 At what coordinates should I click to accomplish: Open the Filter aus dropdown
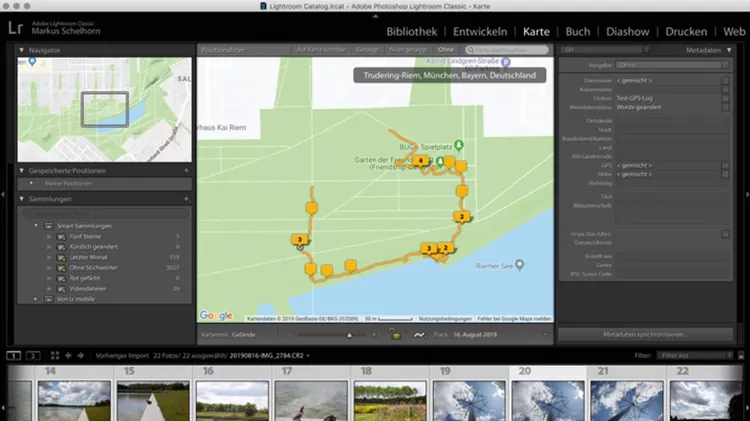coord(695,355)
